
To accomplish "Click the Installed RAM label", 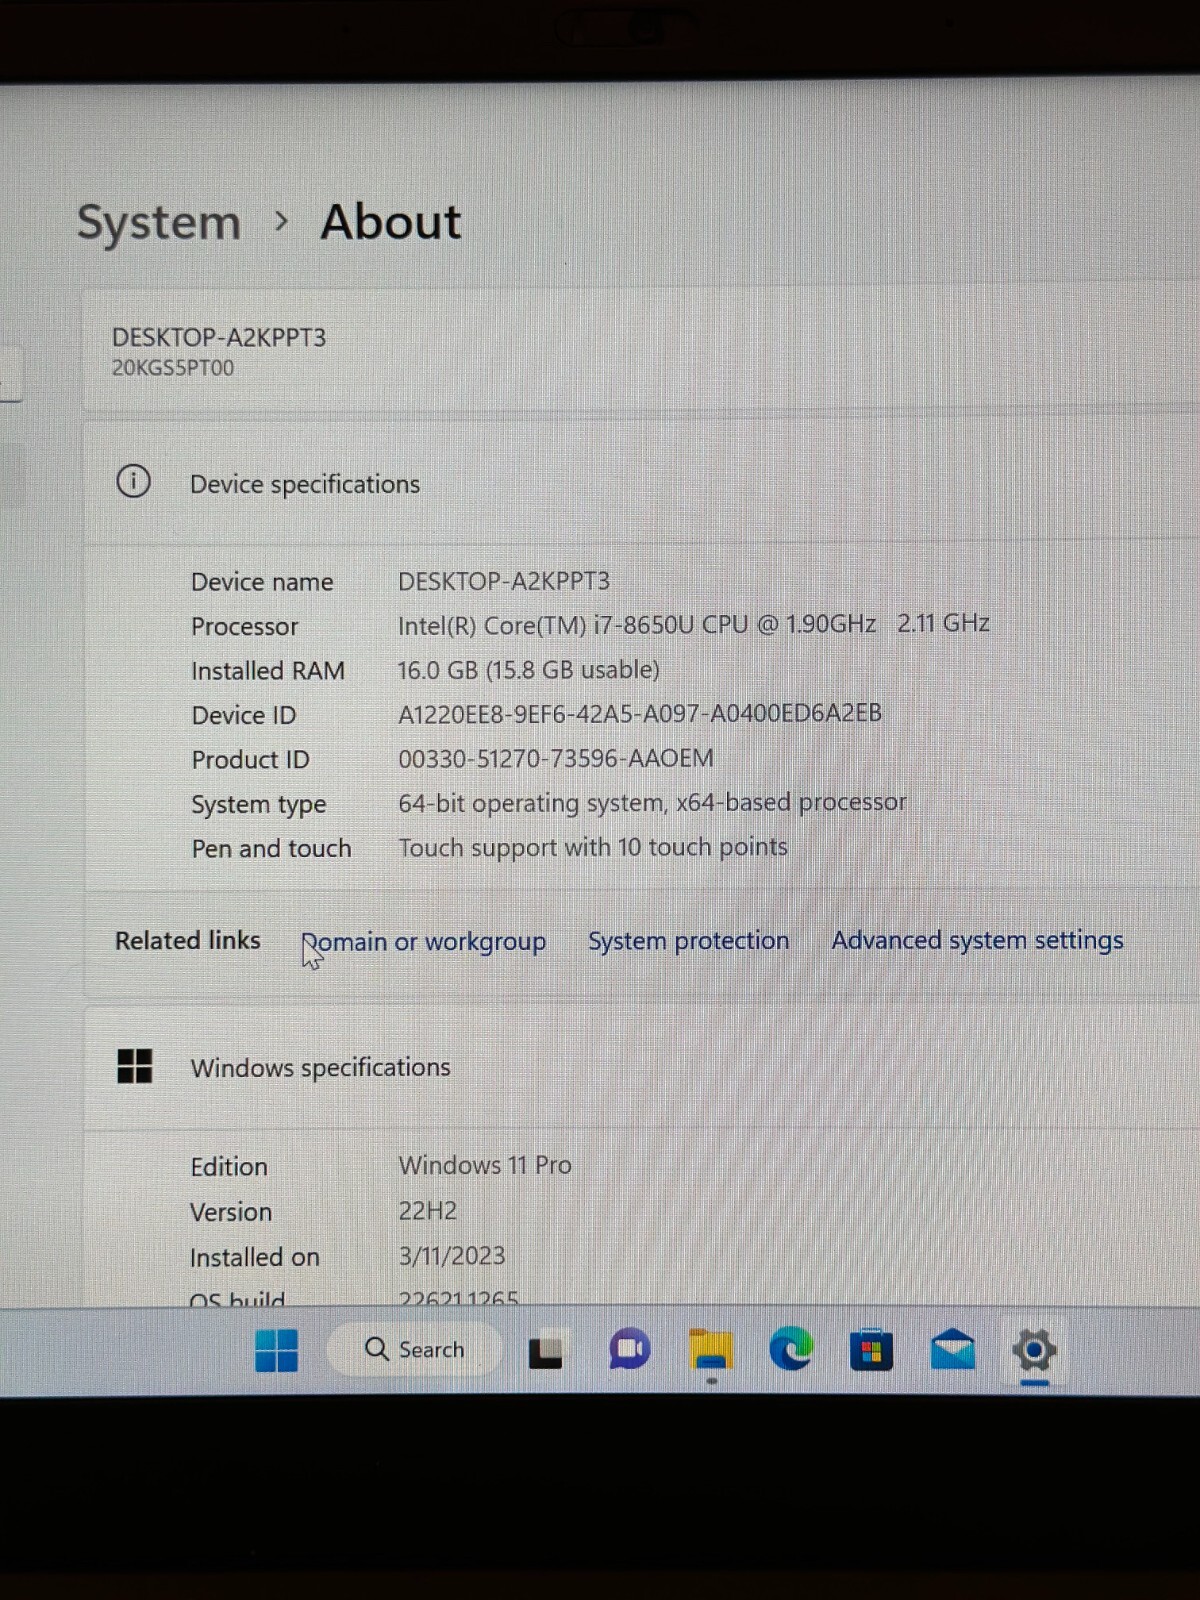I will (x=268, y=670).
